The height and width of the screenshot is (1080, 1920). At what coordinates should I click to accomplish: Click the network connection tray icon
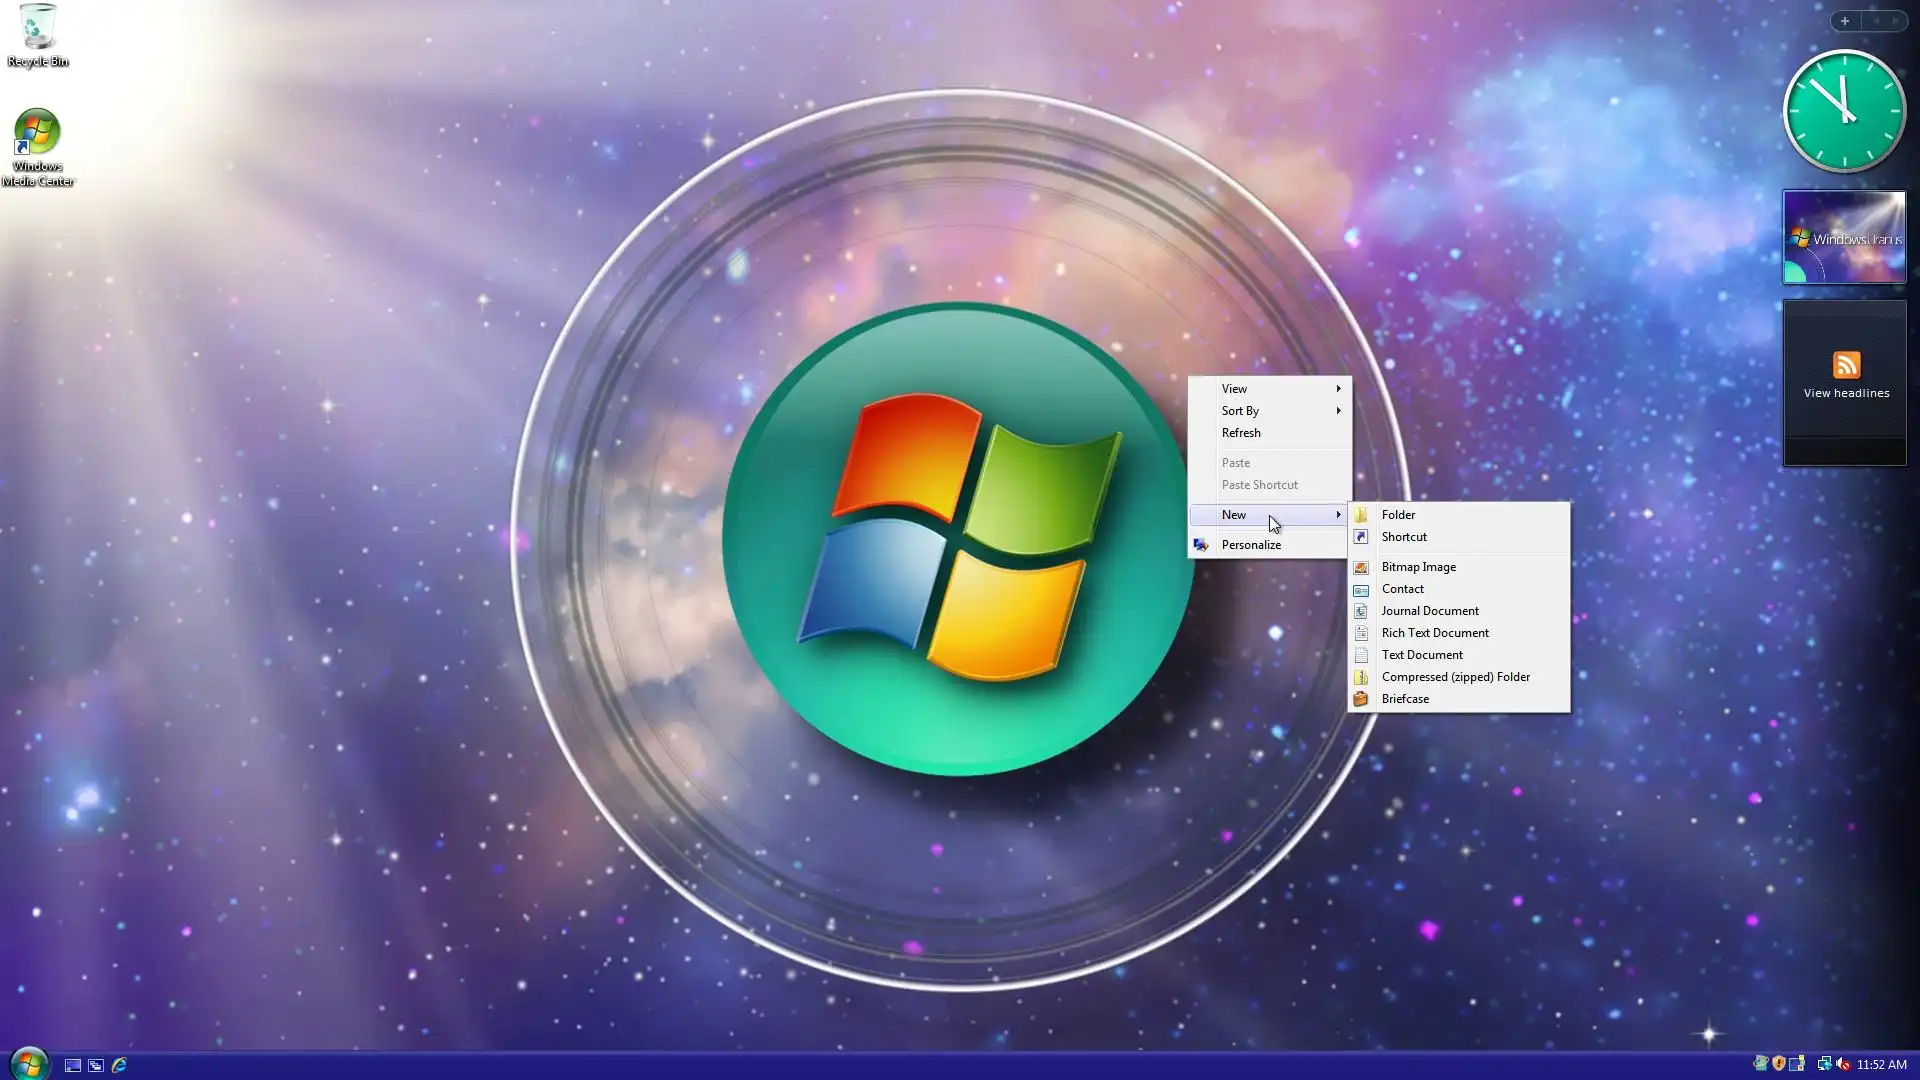click(x=1824, y=1064)
